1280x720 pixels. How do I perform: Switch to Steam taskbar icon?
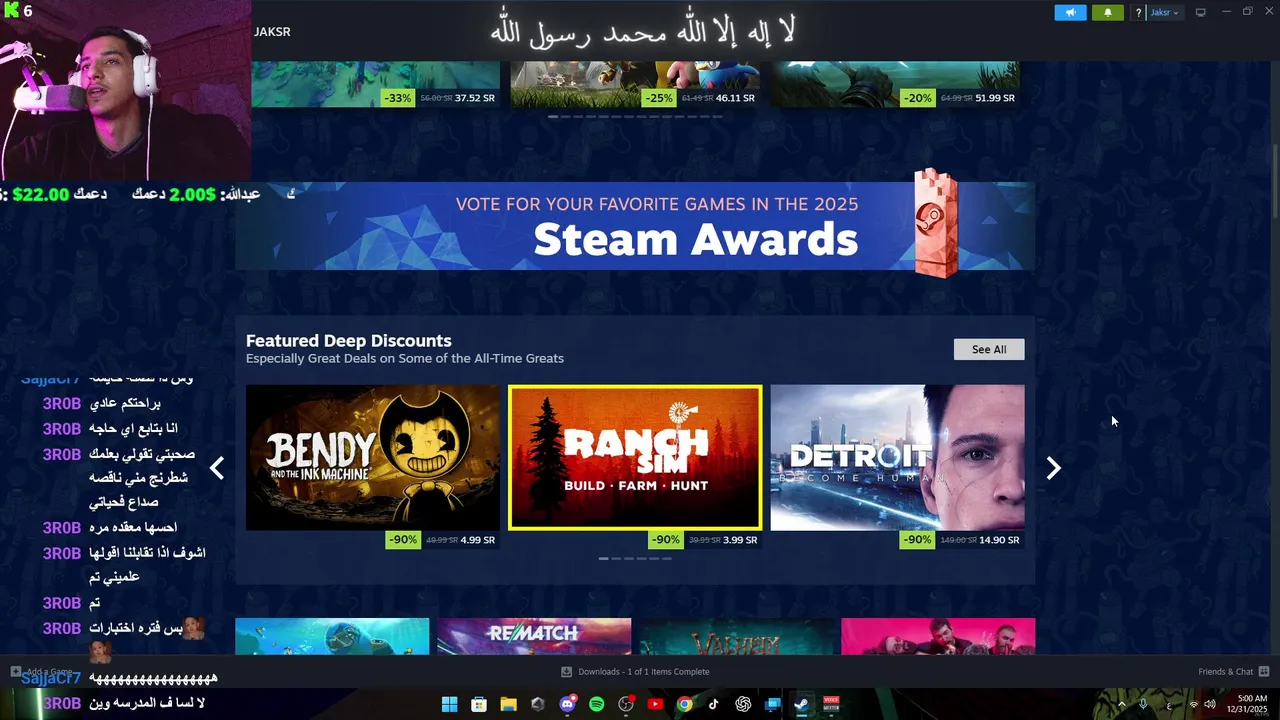[x=802, y=704]
